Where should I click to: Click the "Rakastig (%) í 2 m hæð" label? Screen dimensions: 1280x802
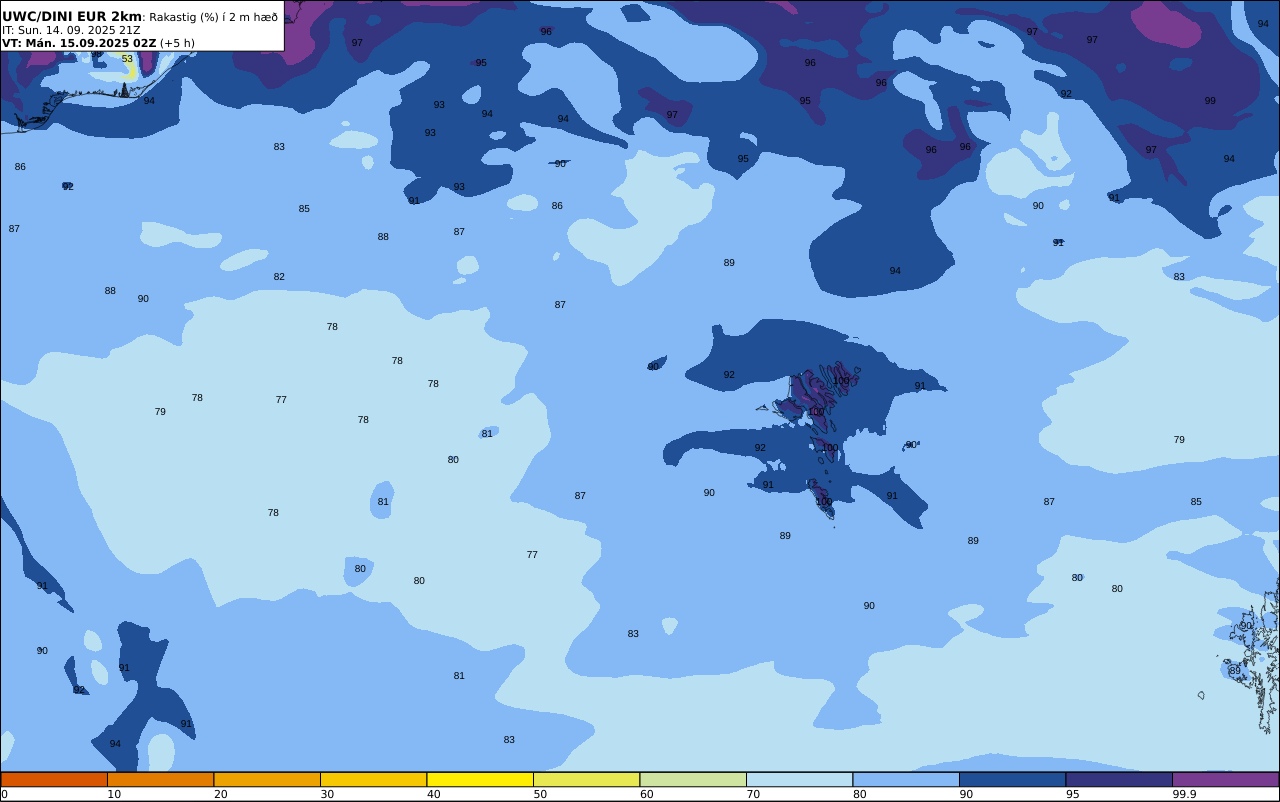214,17
